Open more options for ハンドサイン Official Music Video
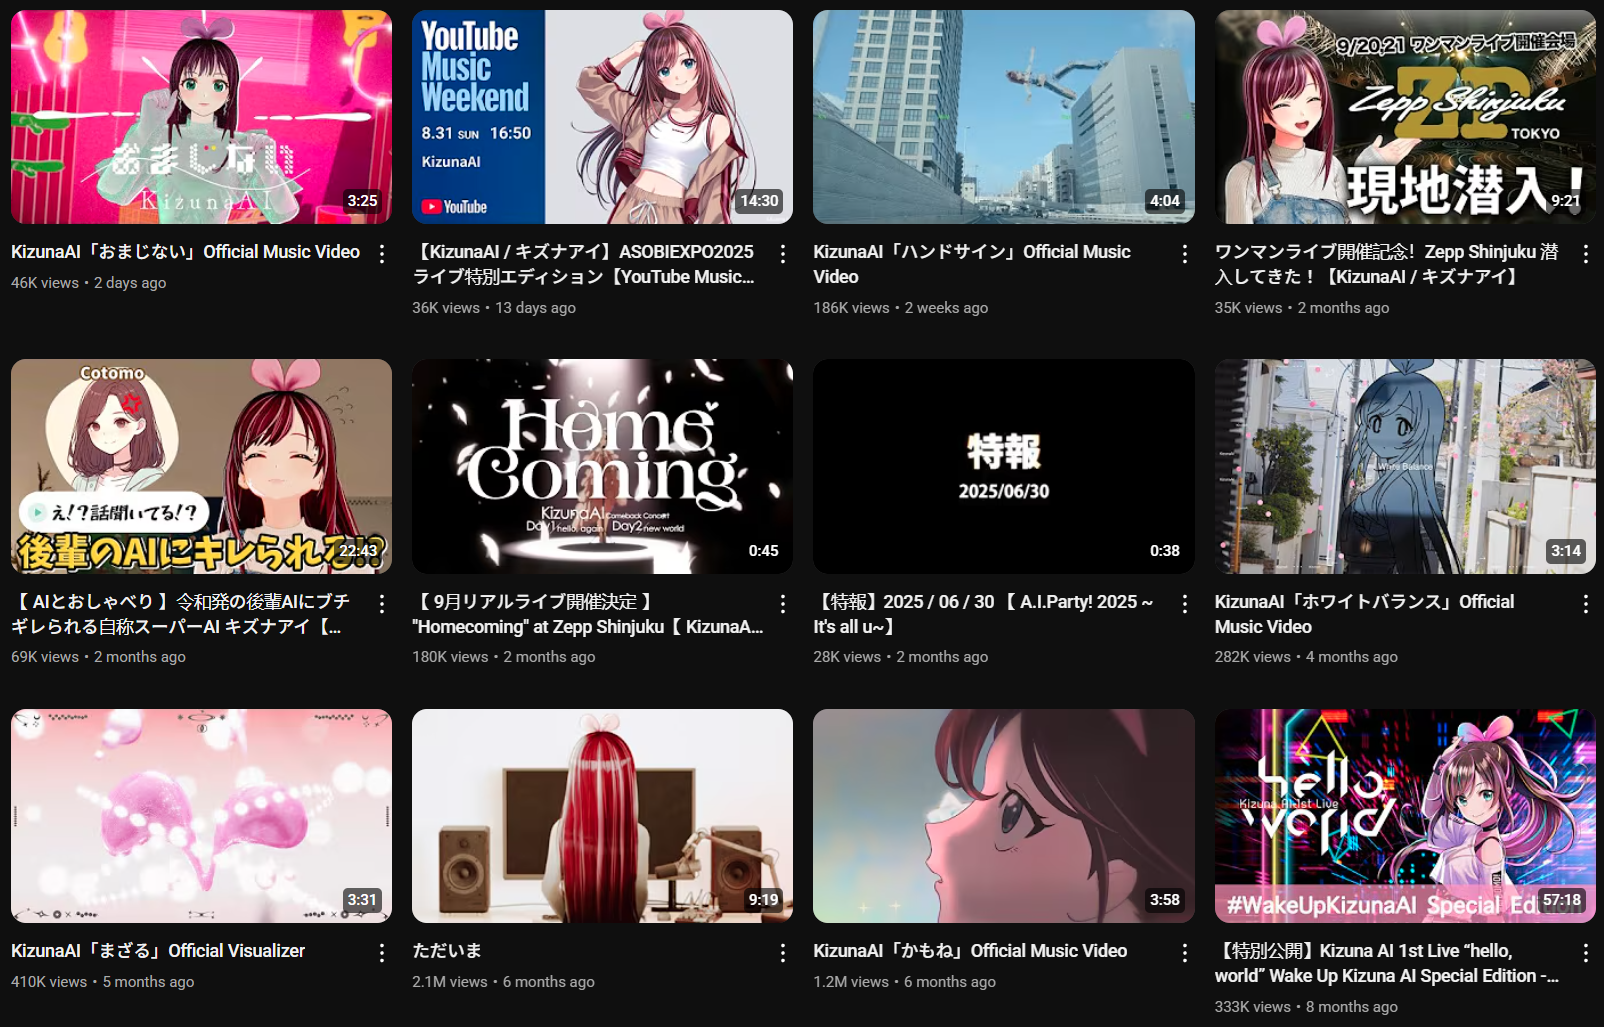Image resolution: width=1604 pixels, height=1027 pixels. pyautogui.click(x=1185, y=254)
